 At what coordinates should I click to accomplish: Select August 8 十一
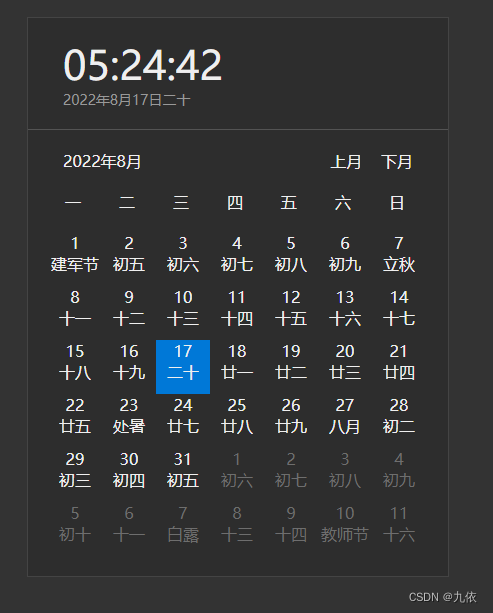(75, 308)
